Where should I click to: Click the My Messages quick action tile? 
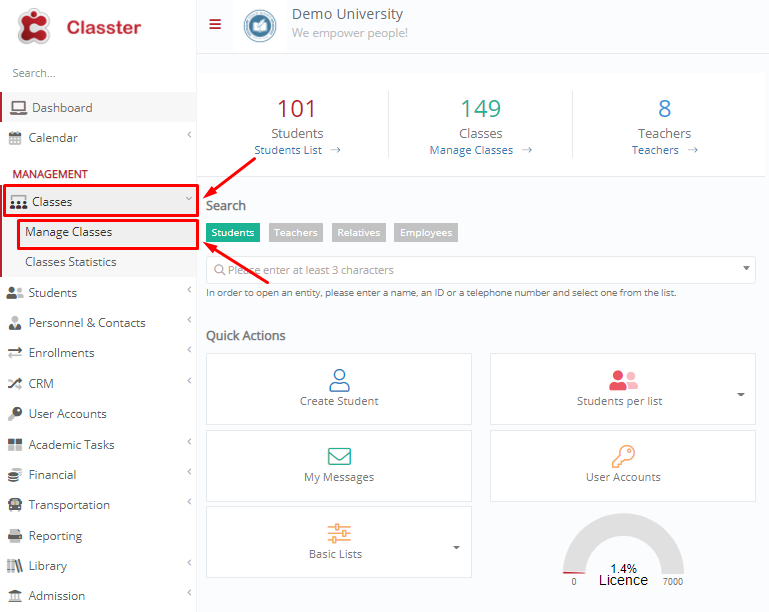(339, 466)
